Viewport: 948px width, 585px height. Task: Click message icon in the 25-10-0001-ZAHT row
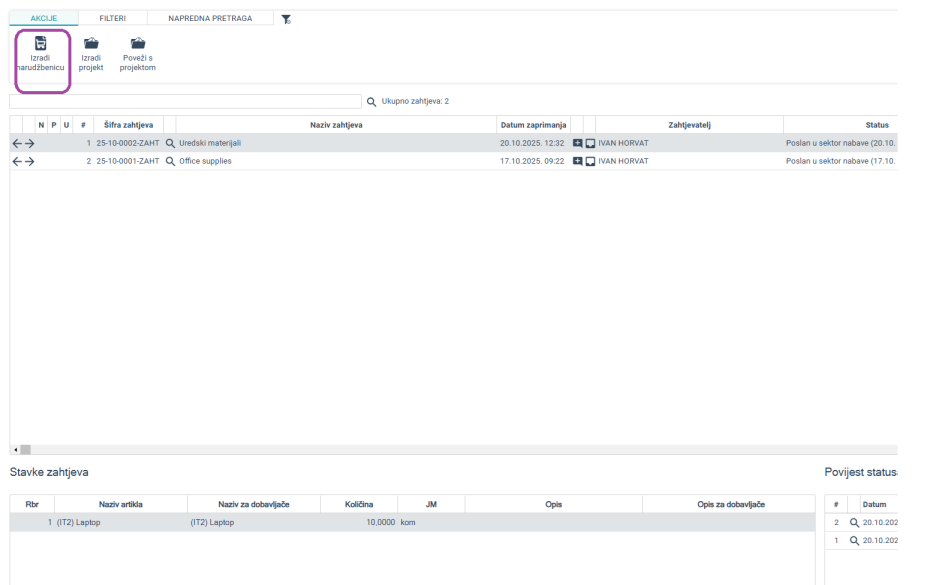(590, 161)
